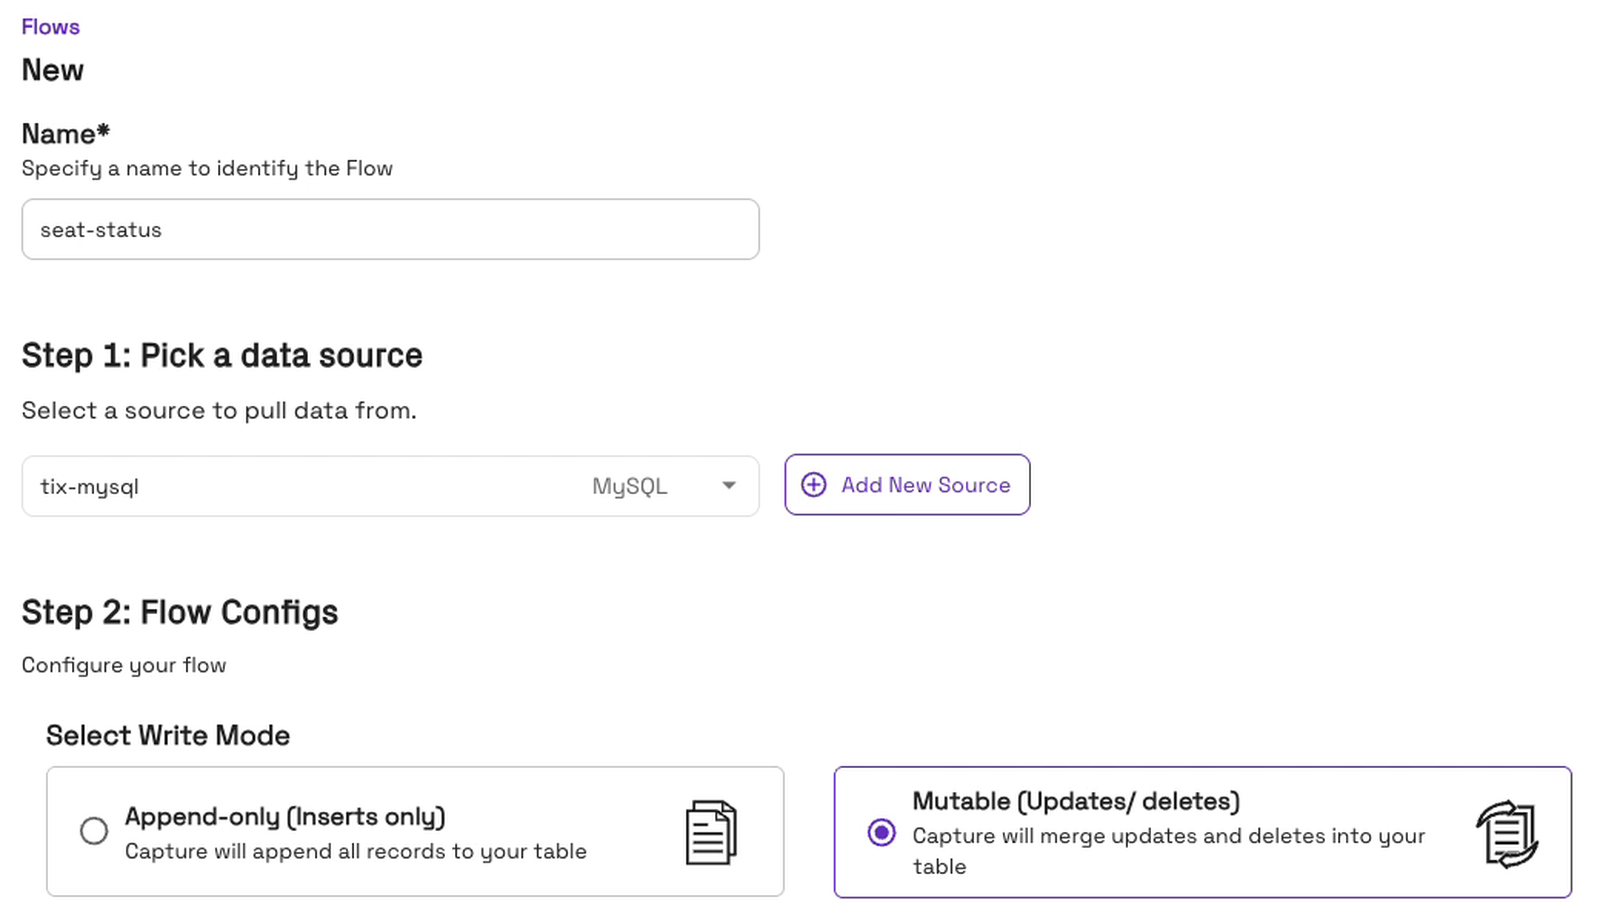Click the plus icon in Add New Source

click(814, 485)
